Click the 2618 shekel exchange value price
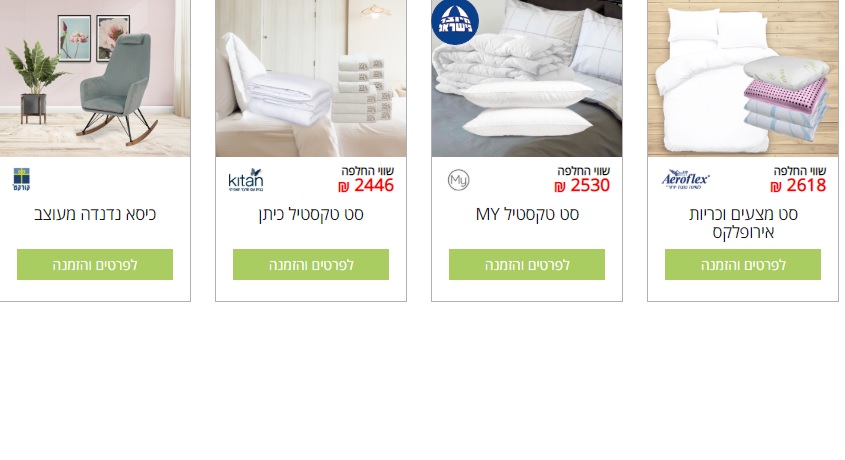845x460 pixels. coord(798,186)
